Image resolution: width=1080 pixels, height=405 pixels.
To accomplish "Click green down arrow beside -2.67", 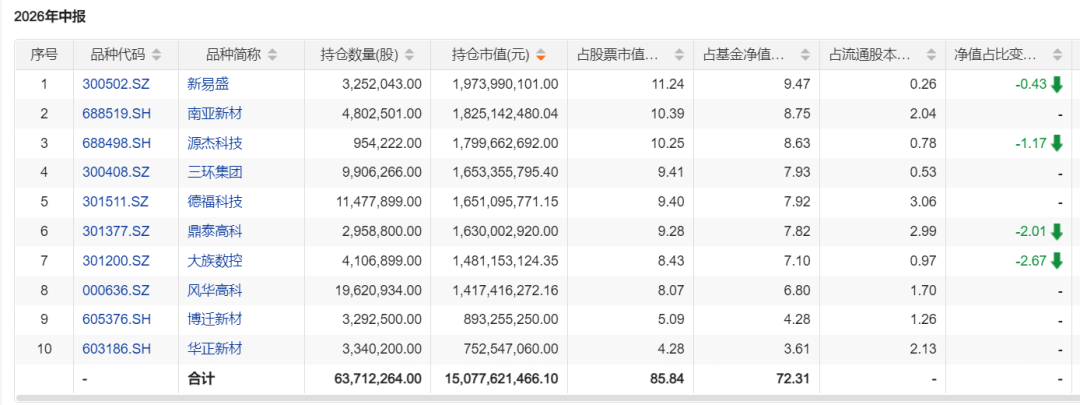I will pyautogui.click(x=1057, y=261).
